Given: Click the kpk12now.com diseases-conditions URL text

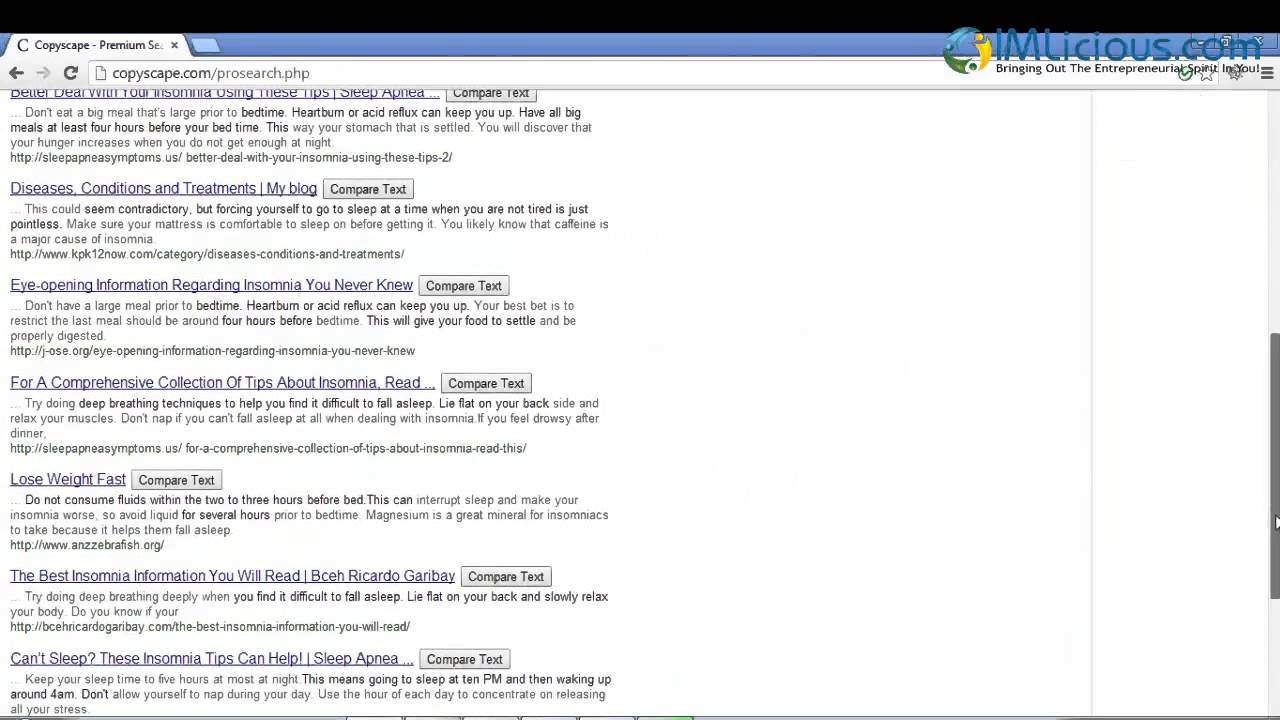Looking at the screenshot, I should click(x=207, y=254).
